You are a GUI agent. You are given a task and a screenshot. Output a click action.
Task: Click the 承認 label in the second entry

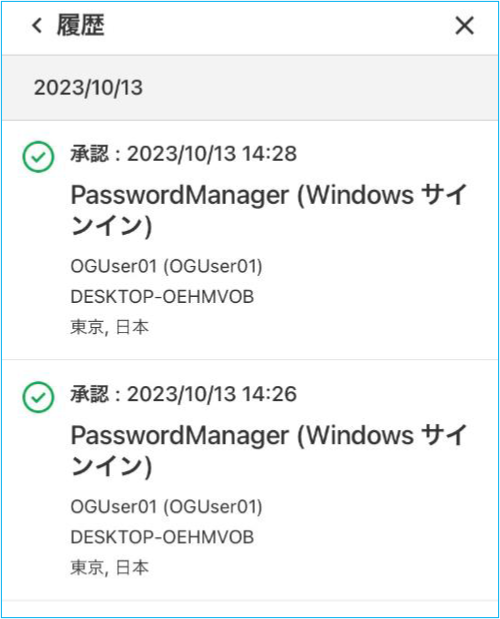click(x=89, y=394)
